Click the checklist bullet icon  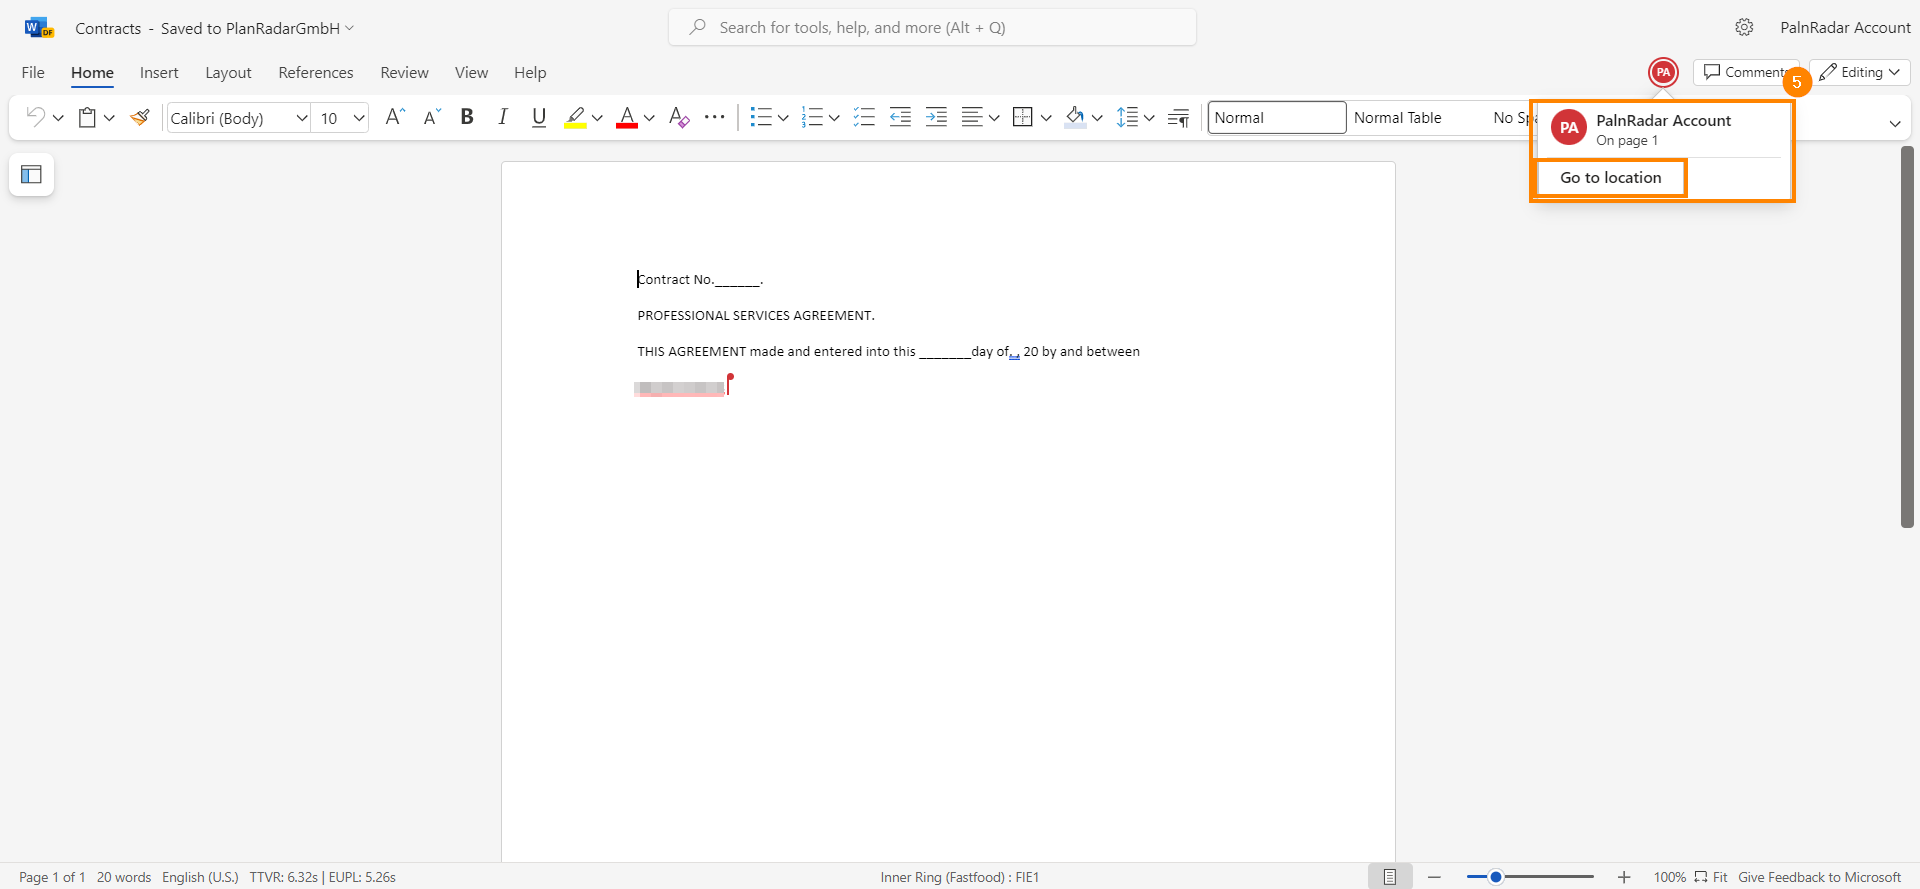pos(864,118)
